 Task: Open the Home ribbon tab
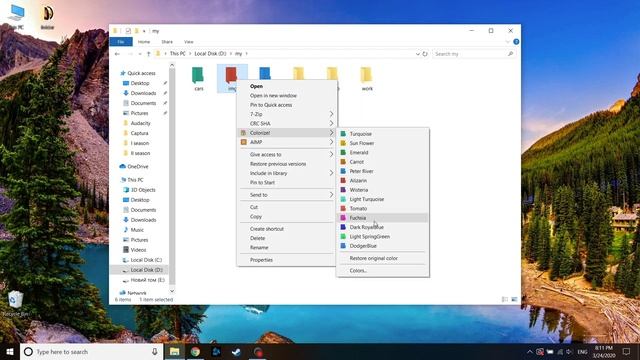coord(144,42)
